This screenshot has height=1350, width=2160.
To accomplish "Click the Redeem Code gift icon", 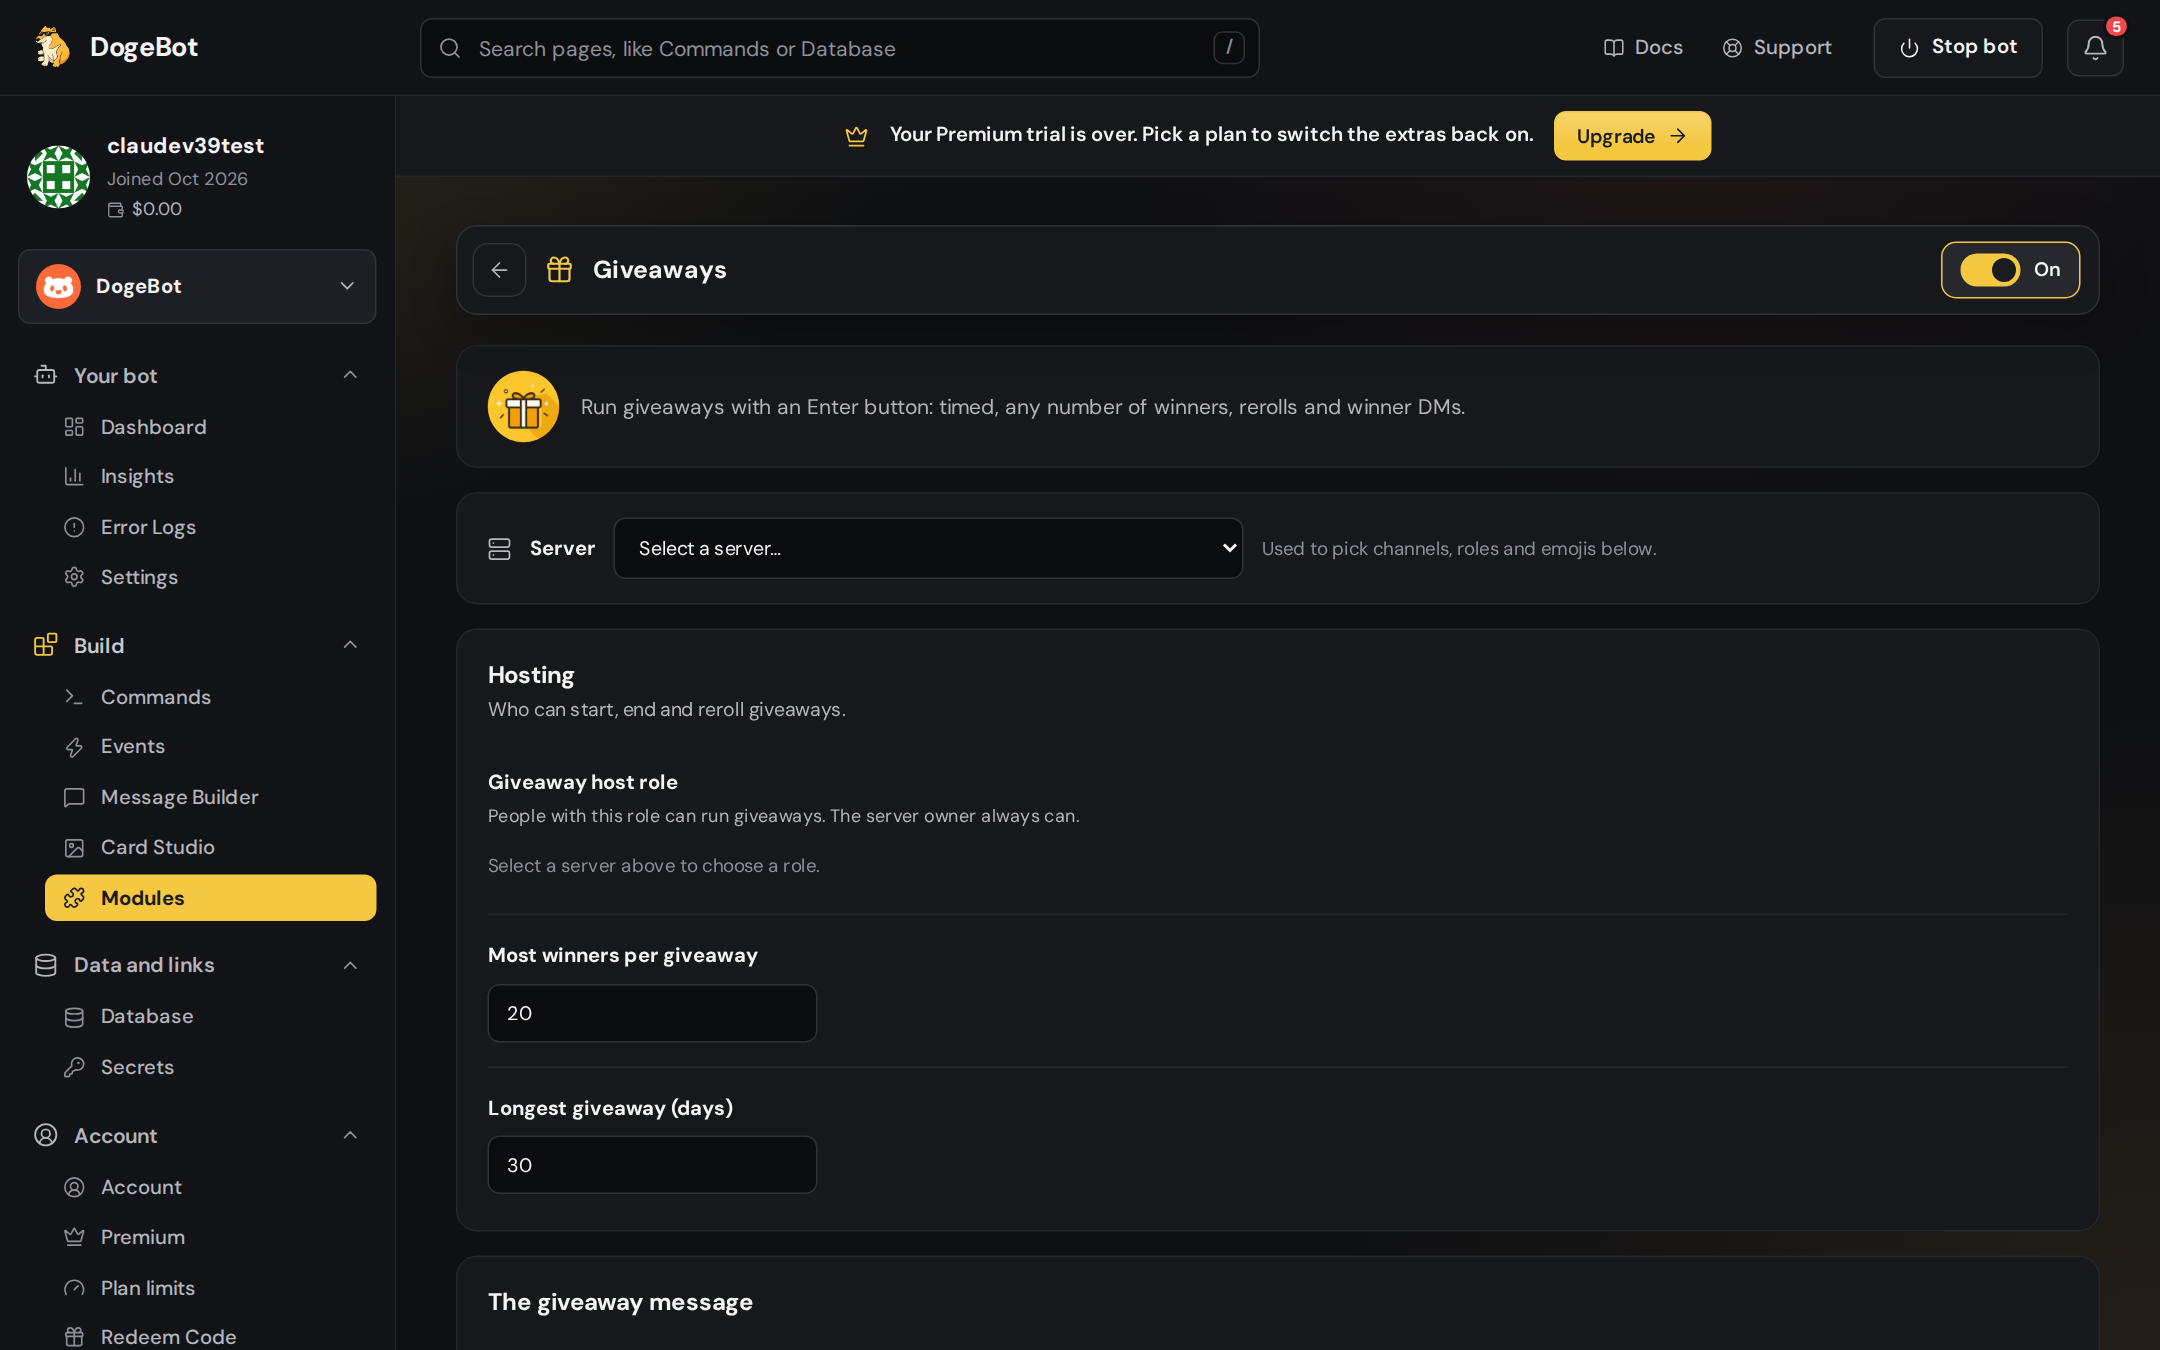I will click(74, 1337).
